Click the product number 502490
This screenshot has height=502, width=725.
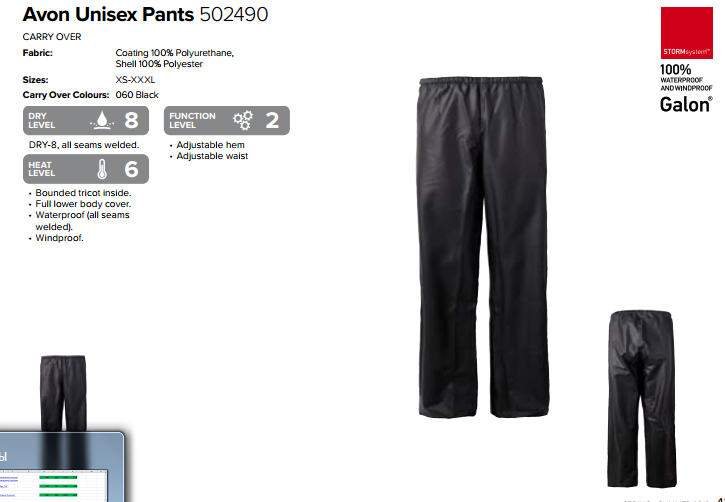coord(233,14)
